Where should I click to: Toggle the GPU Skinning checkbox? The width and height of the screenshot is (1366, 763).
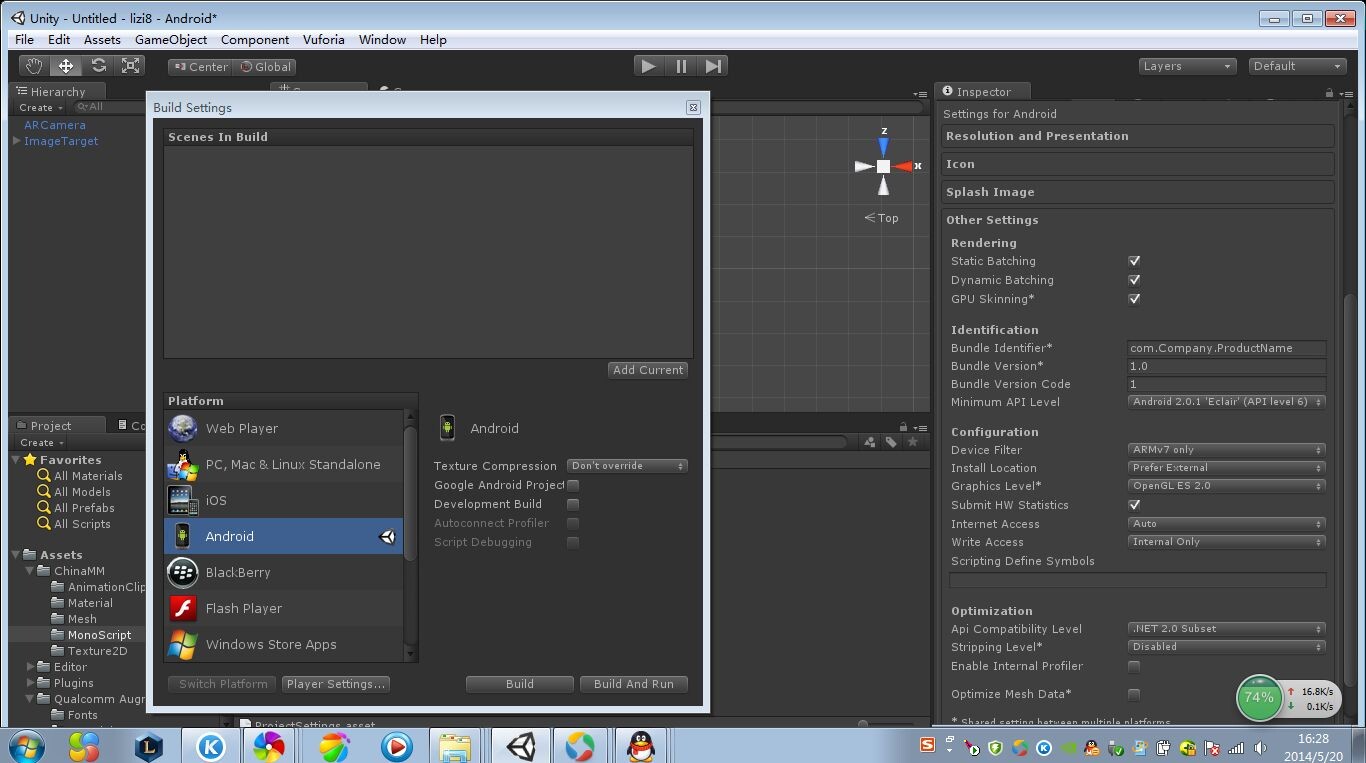pos(1134,299)
